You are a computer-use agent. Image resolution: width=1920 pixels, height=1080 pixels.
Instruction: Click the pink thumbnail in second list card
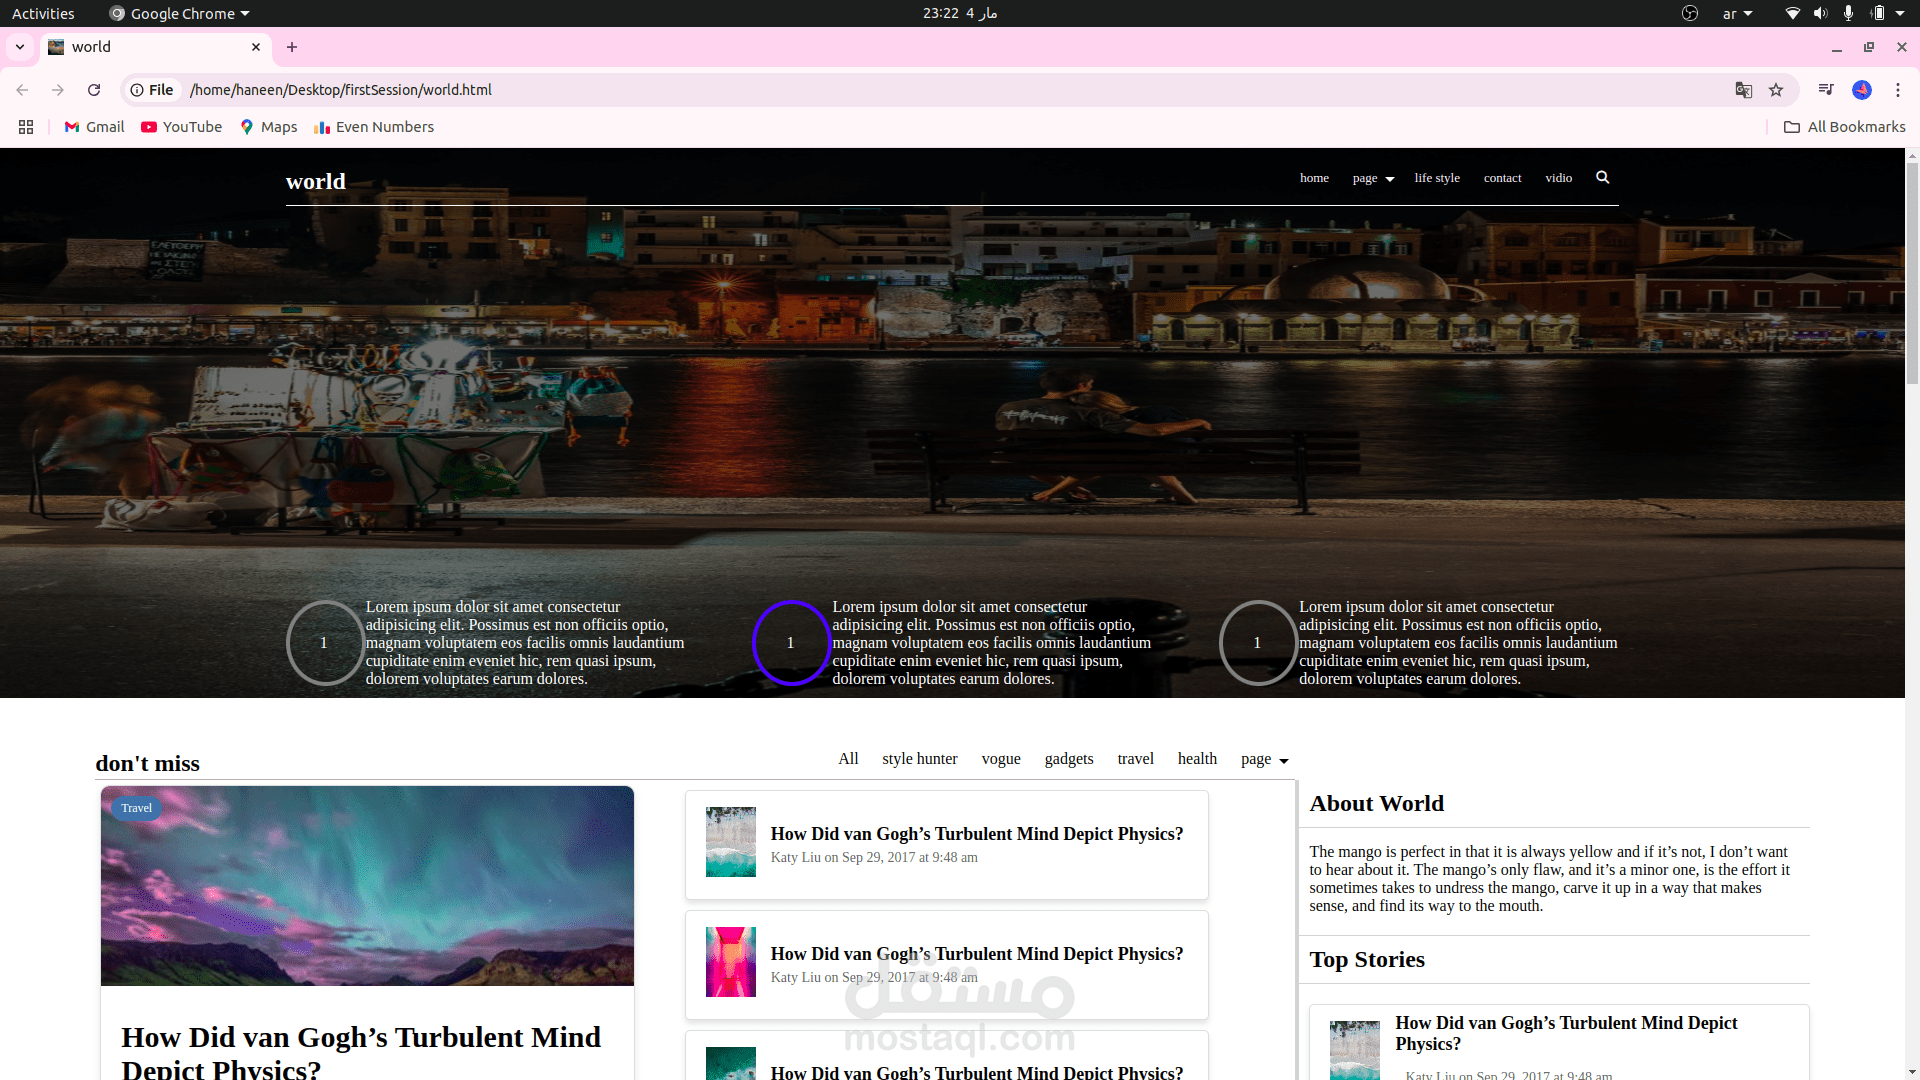pyautogui.click(x=731, y=962)
